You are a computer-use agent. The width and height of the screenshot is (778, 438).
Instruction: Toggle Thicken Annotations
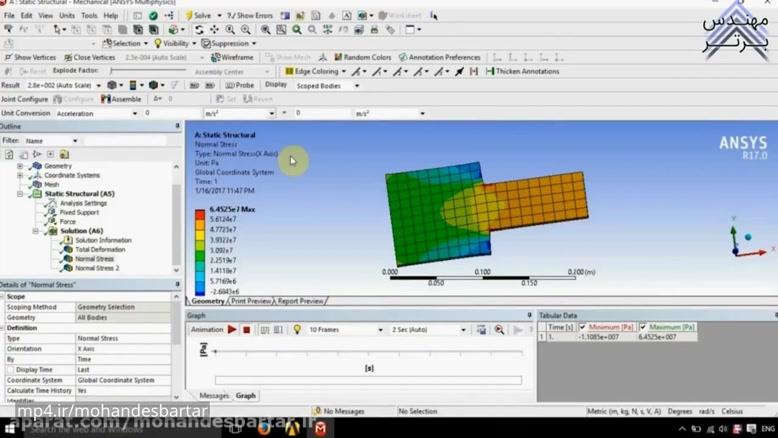522,71
